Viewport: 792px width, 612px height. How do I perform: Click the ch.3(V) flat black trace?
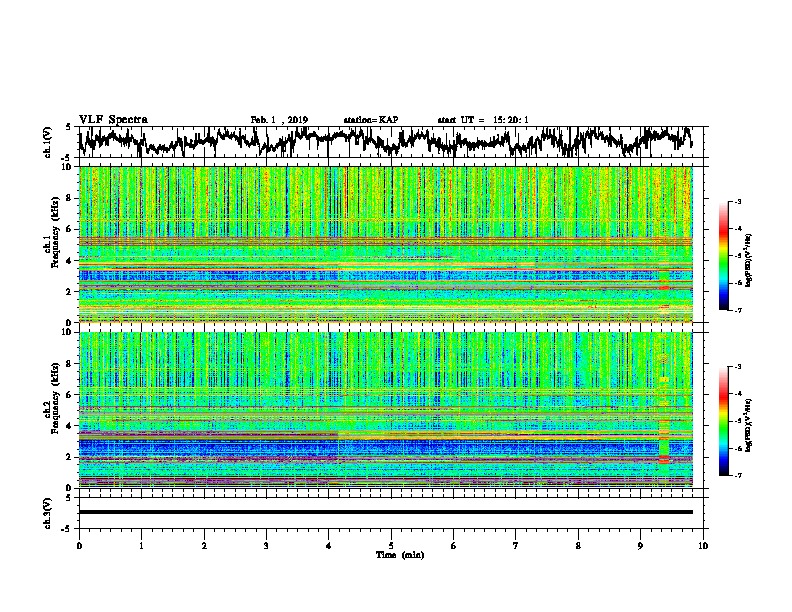[385, 512]
